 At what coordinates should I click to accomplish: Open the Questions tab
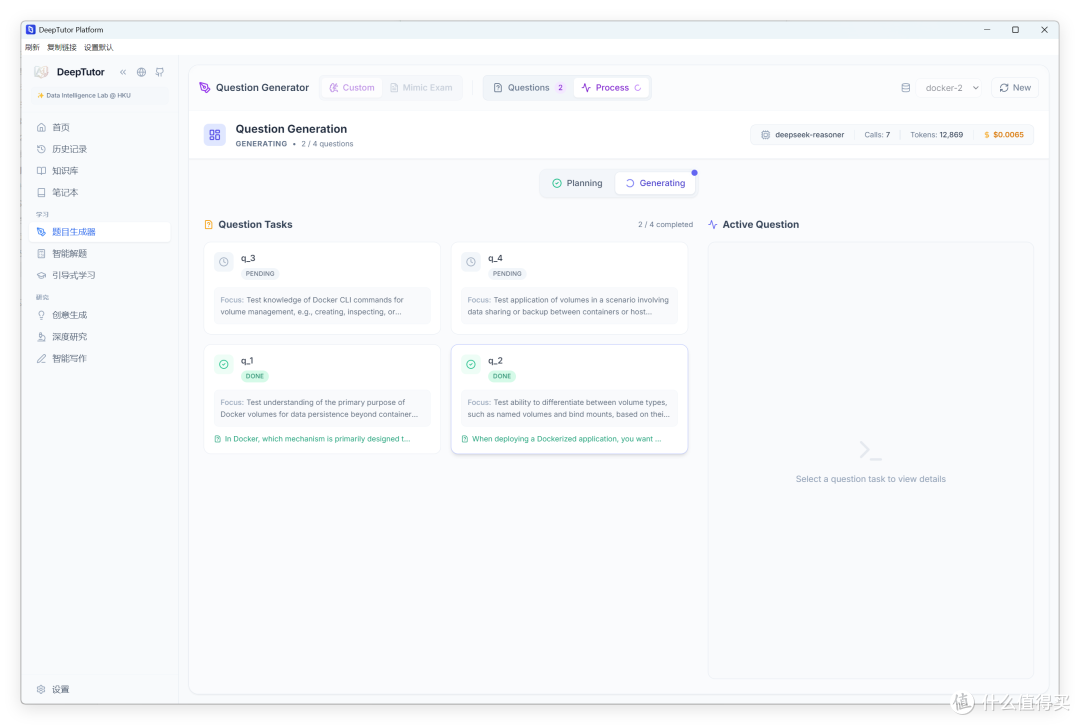(x=528, y=87)
